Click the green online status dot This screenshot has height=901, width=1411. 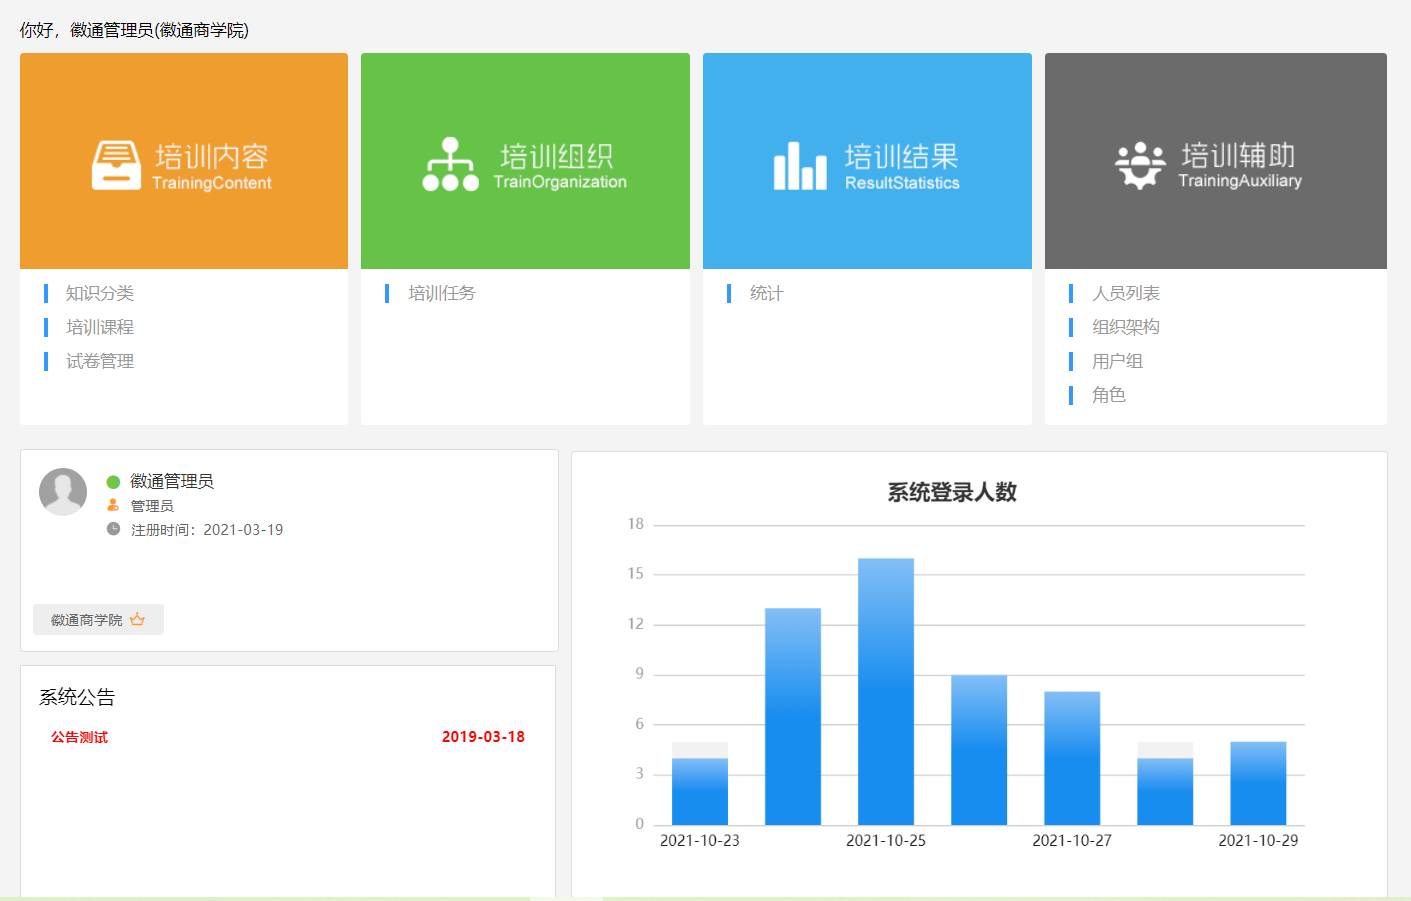(x=113, y=482)
